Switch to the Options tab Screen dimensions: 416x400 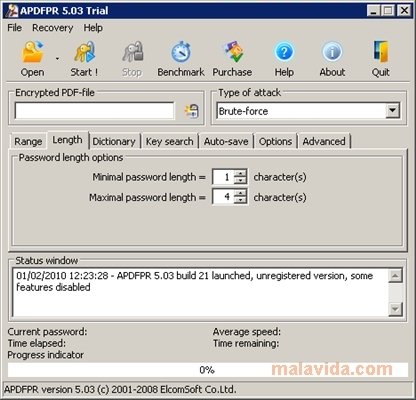(x=275, y=141)
